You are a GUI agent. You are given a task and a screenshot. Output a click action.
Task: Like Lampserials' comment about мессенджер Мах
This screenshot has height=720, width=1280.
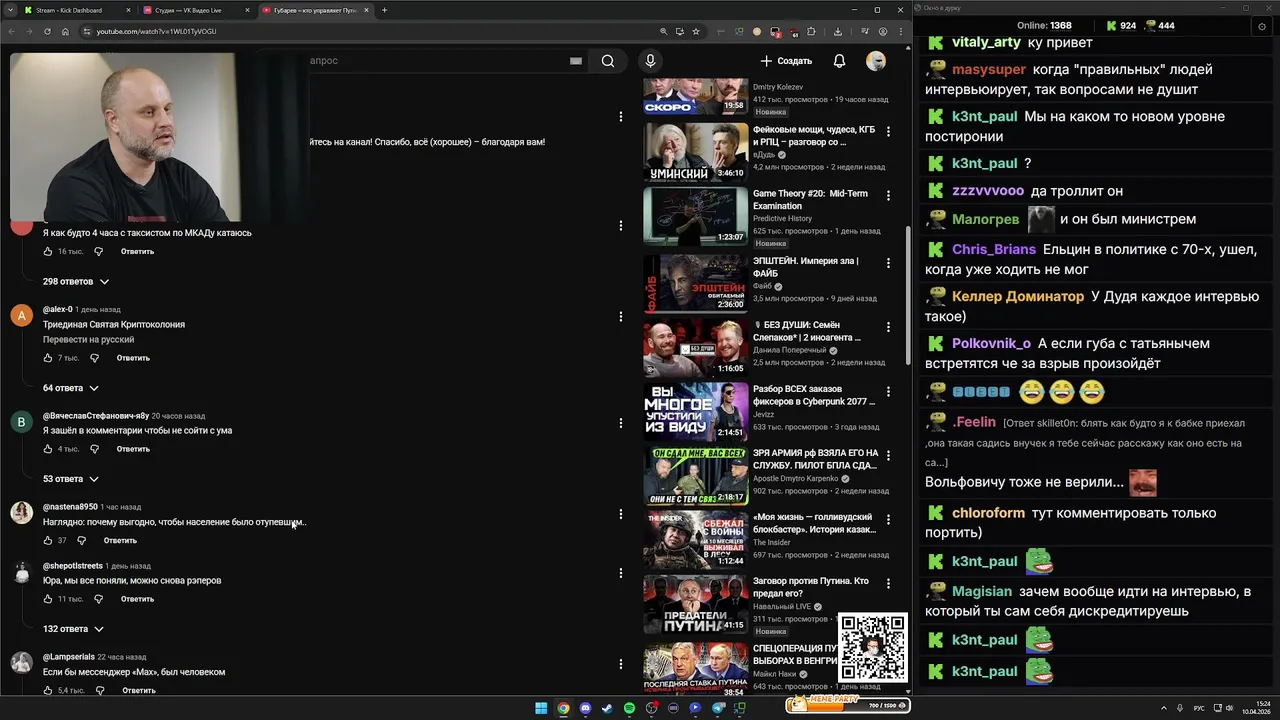click(x=47, y=690)
